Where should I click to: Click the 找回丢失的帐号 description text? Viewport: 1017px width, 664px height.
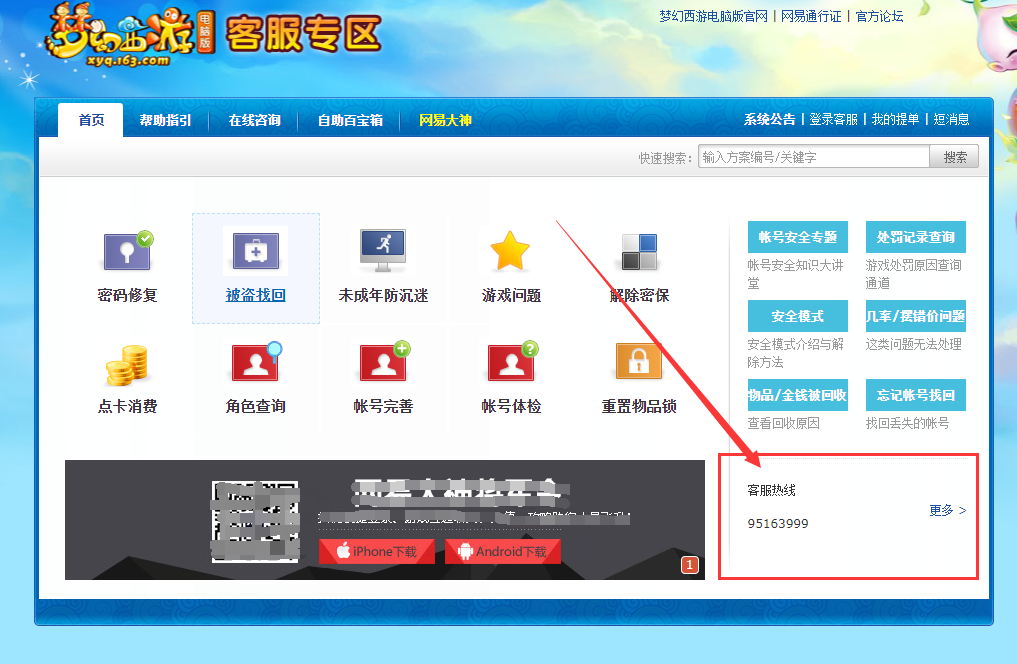[x=907, y=423]
